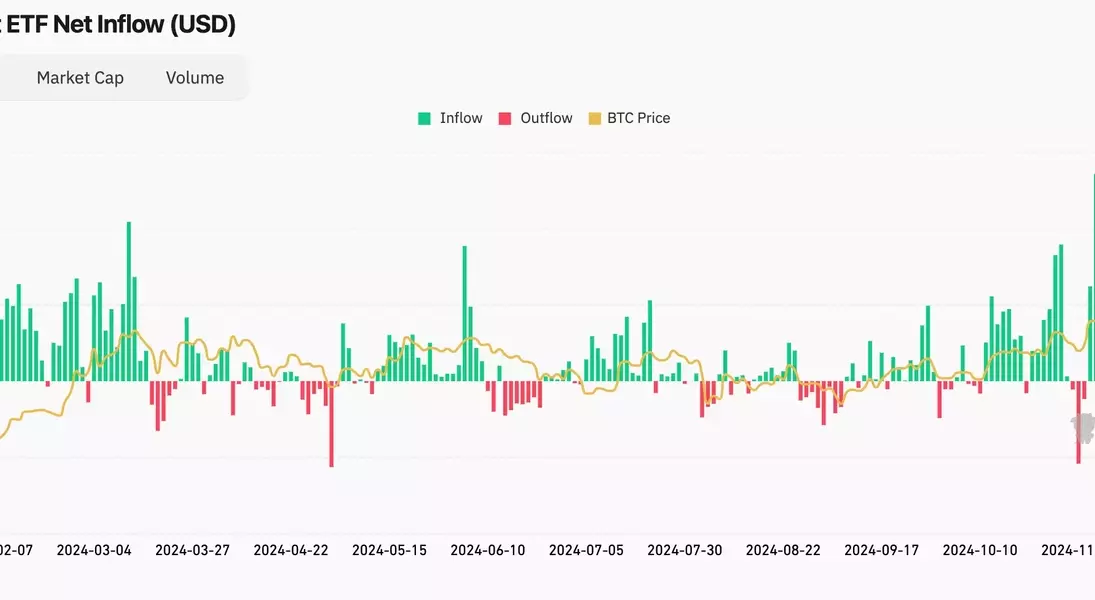Screen dimensions: 1095x600
Task: Click the tall green bar near 2024-06-10
Action: pos(465,312)
